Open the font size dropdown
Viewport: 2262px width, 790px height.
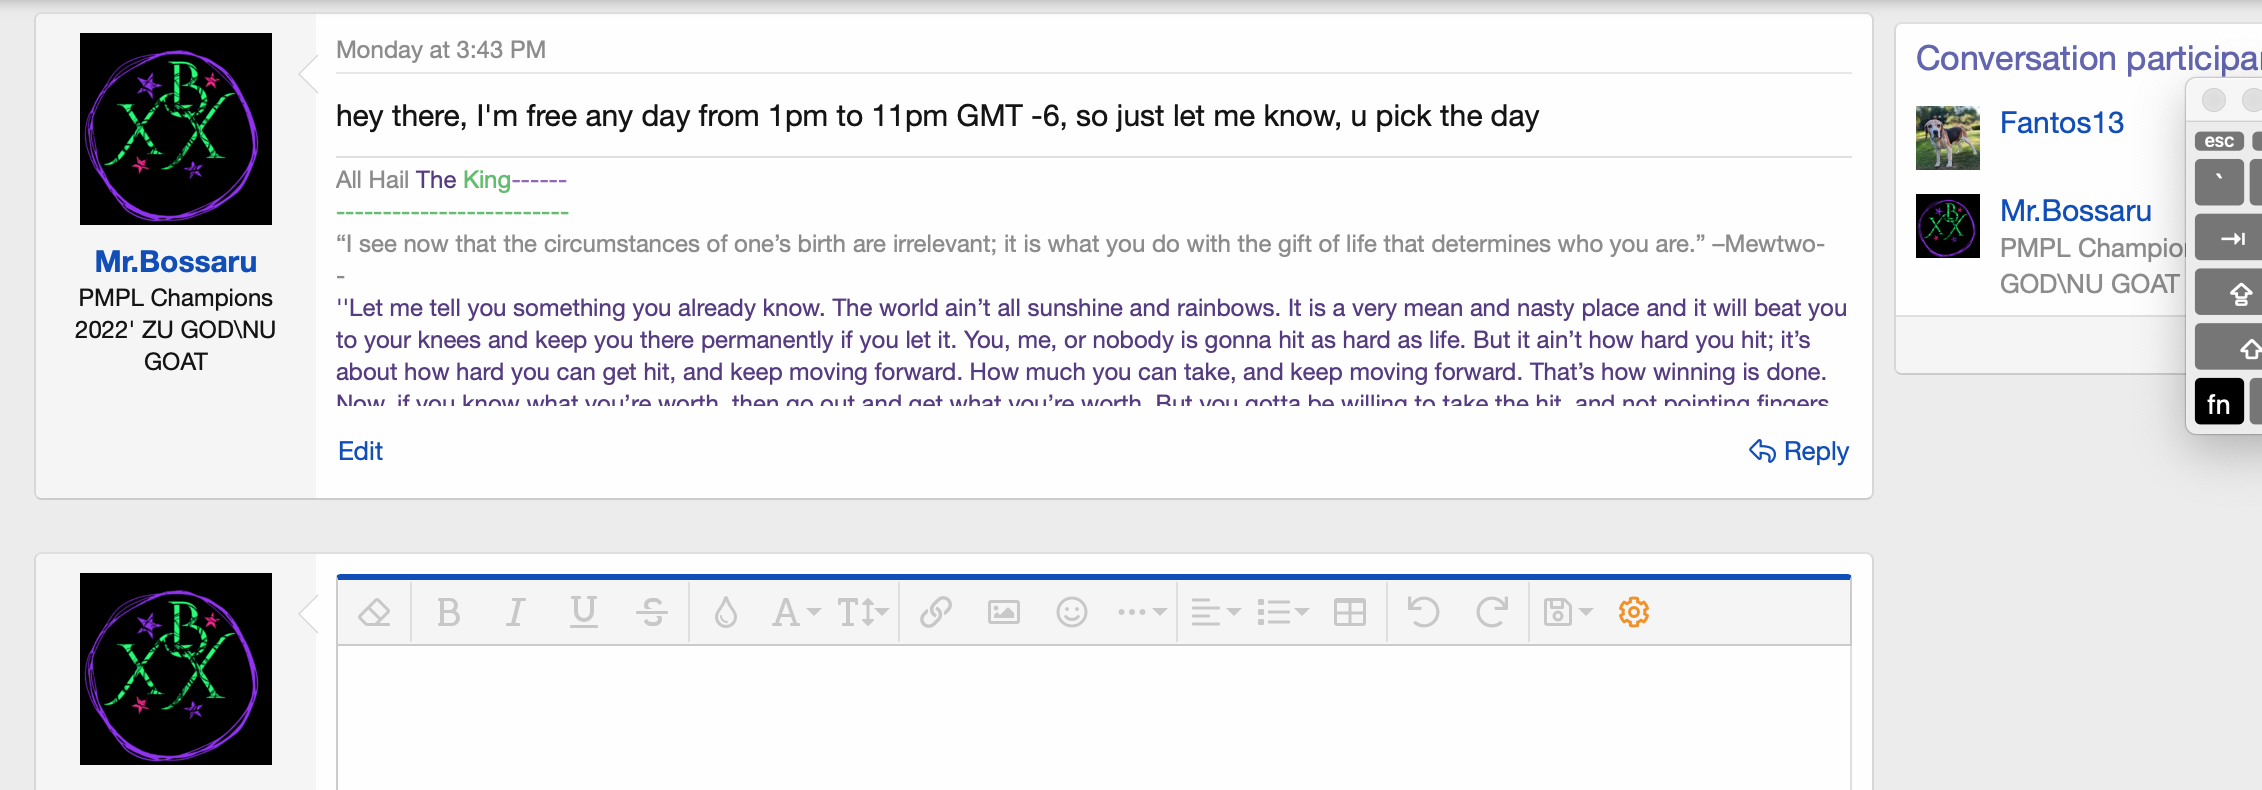(862, 612)
